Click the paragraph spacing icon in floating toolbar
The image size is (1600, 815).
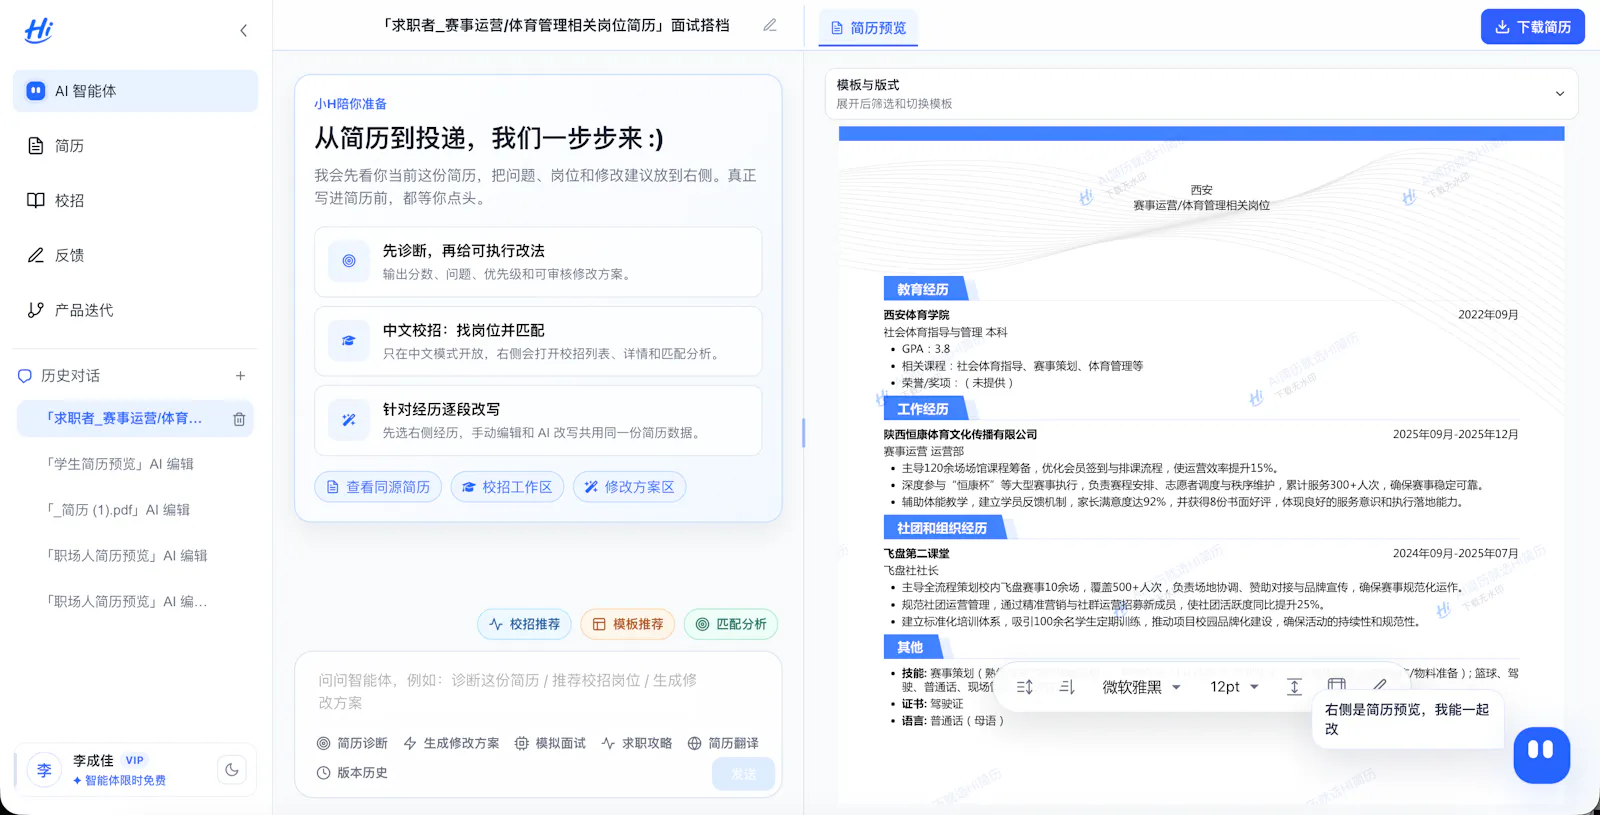click(x=1066, y=687)
